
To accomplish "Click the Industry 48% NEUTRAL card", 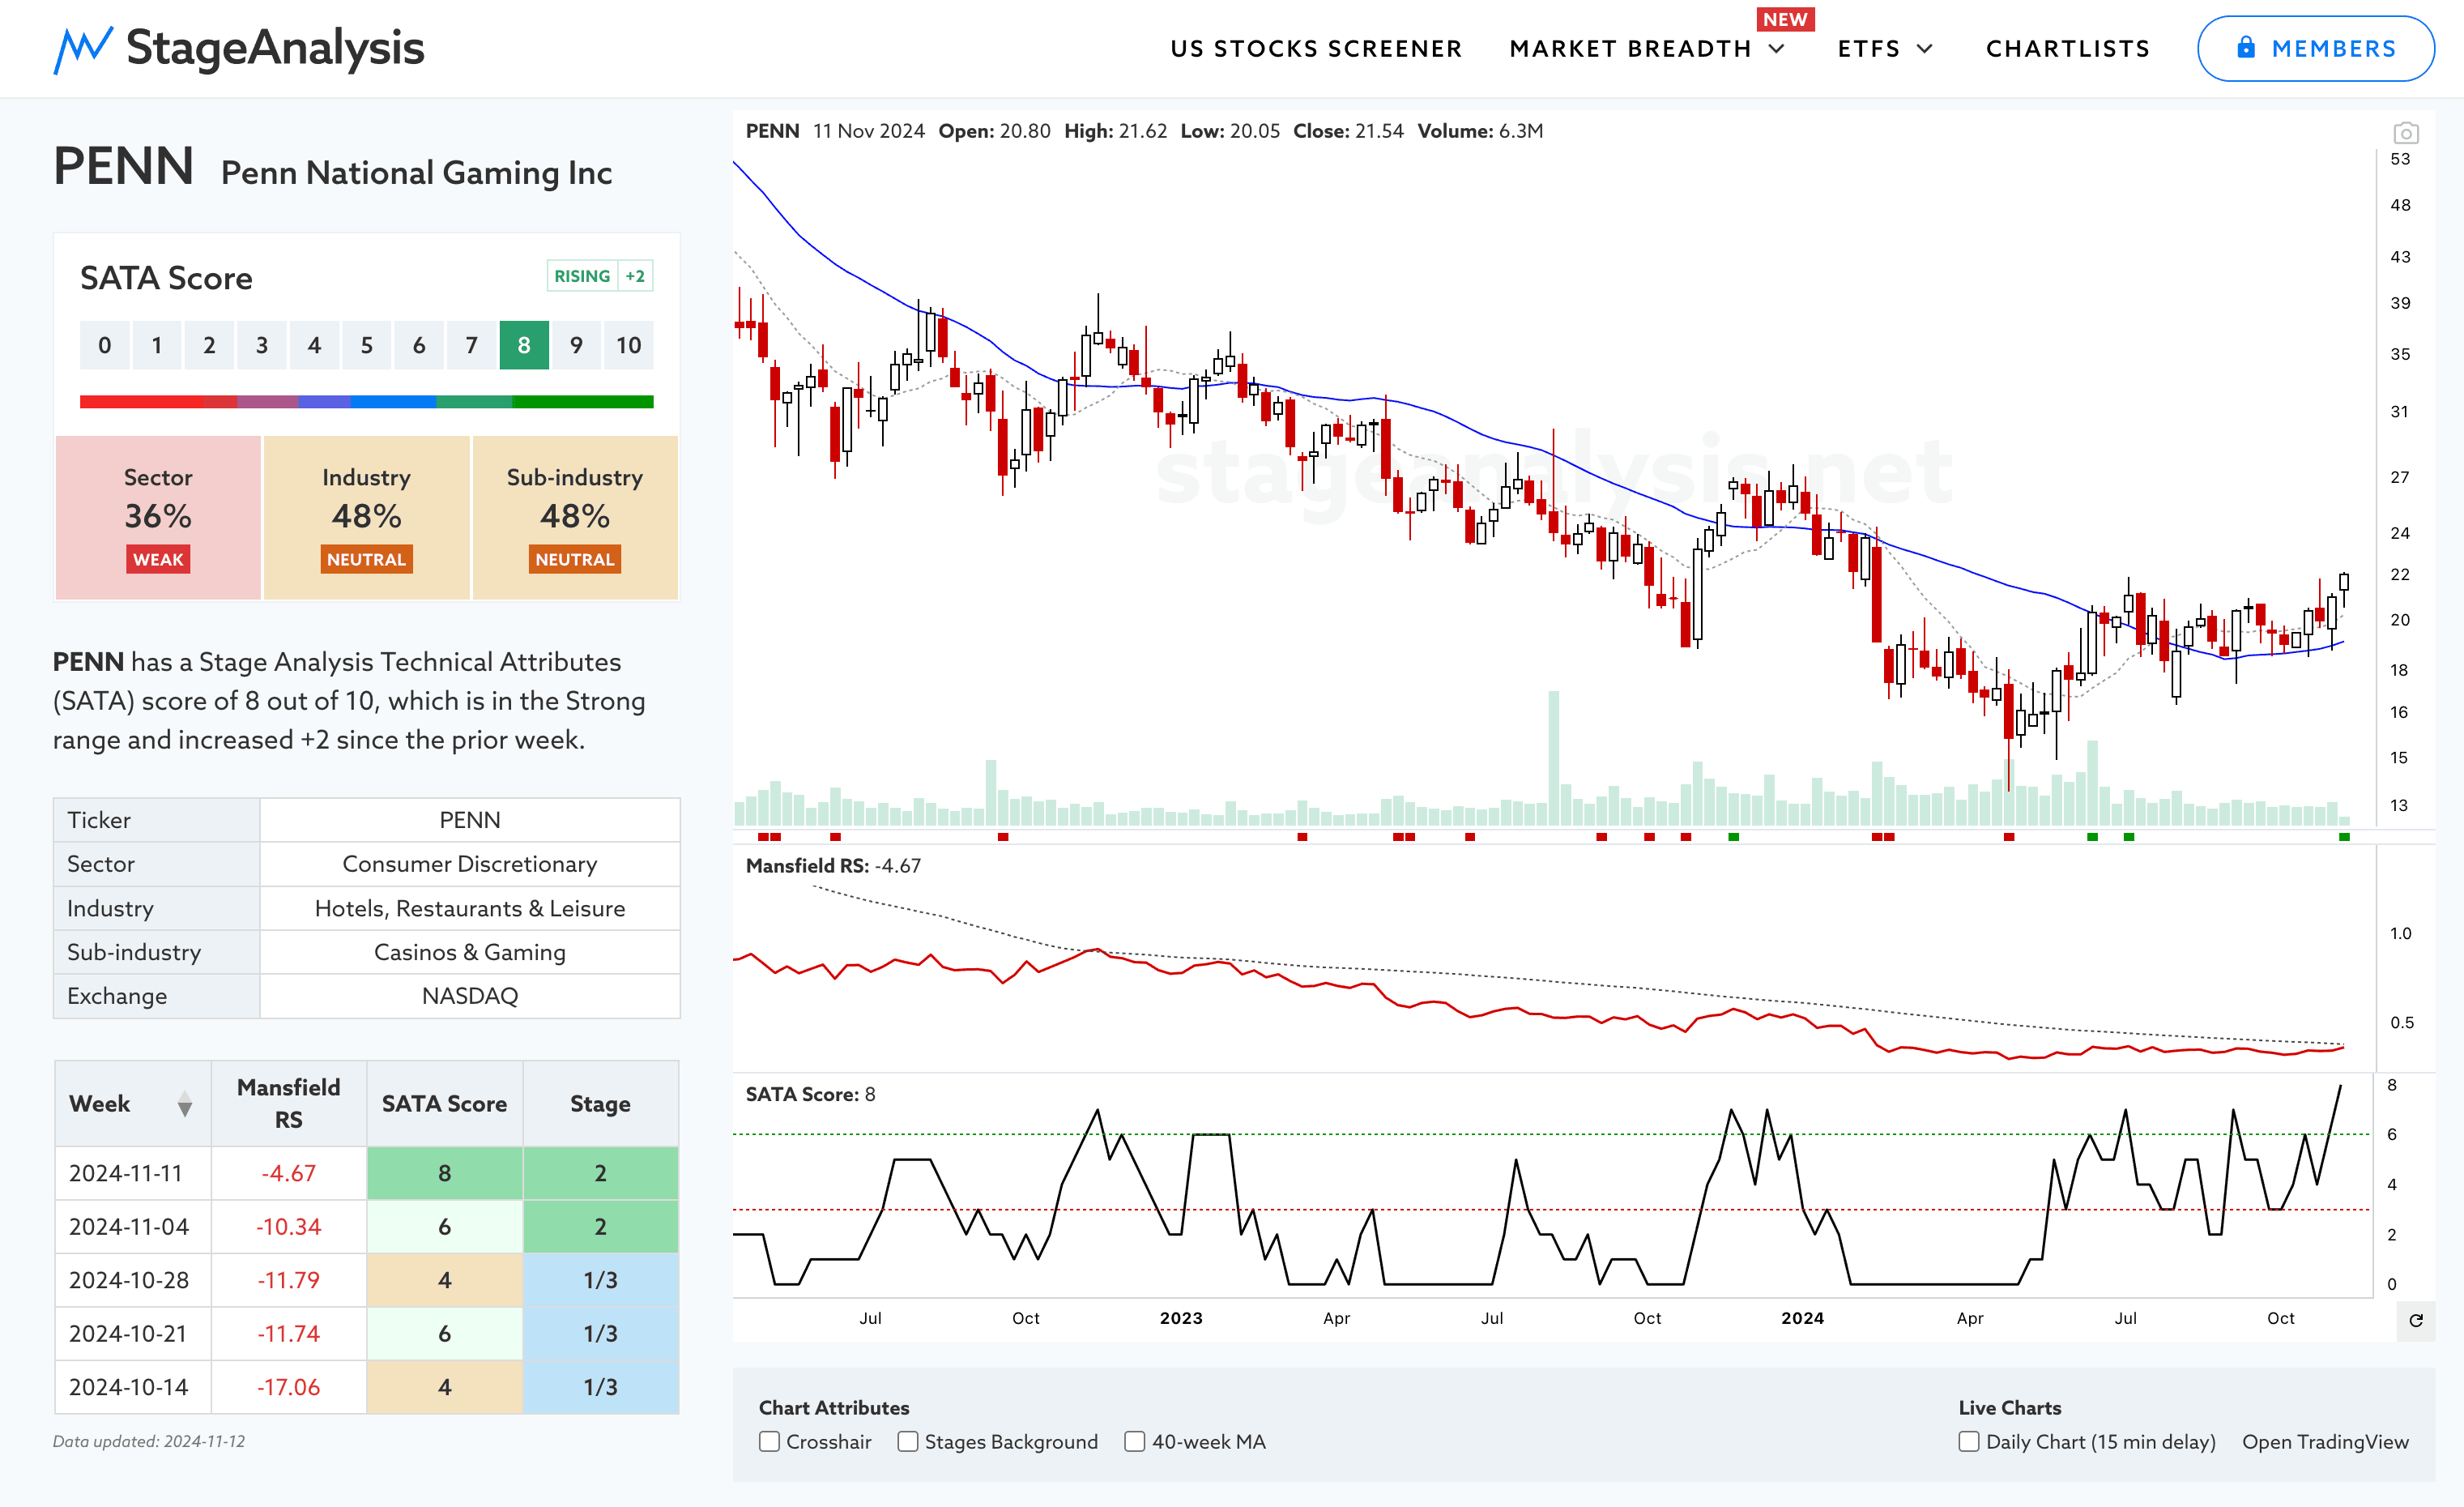I will coord(366,517).
